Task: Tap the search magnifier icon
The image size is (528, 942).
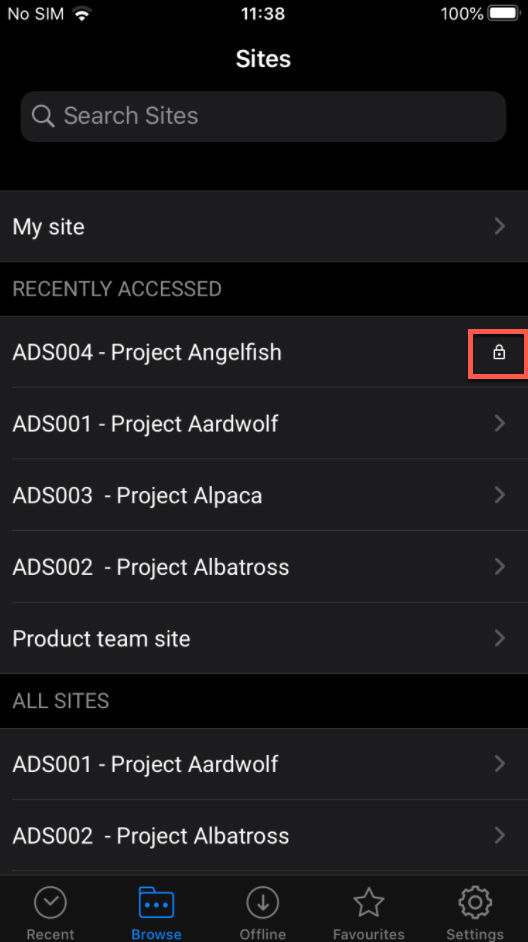Action: (x=43, y=116)
